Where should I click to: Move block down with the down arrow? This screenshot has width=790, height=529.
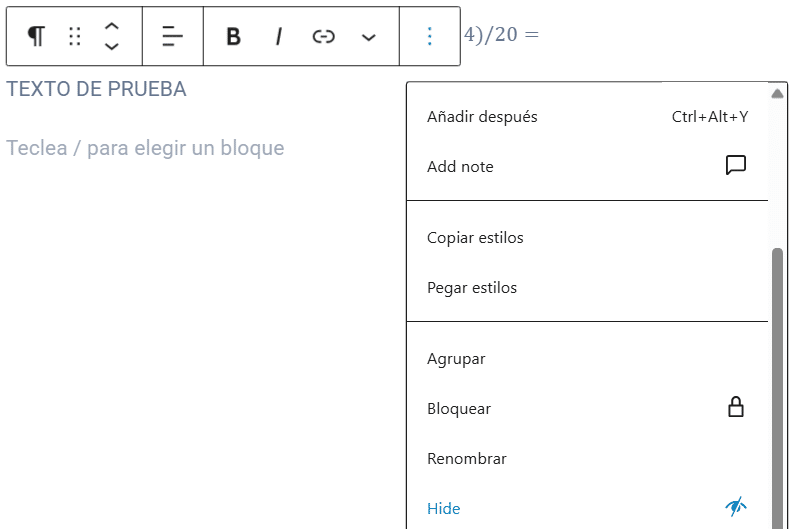click(112, 47)
